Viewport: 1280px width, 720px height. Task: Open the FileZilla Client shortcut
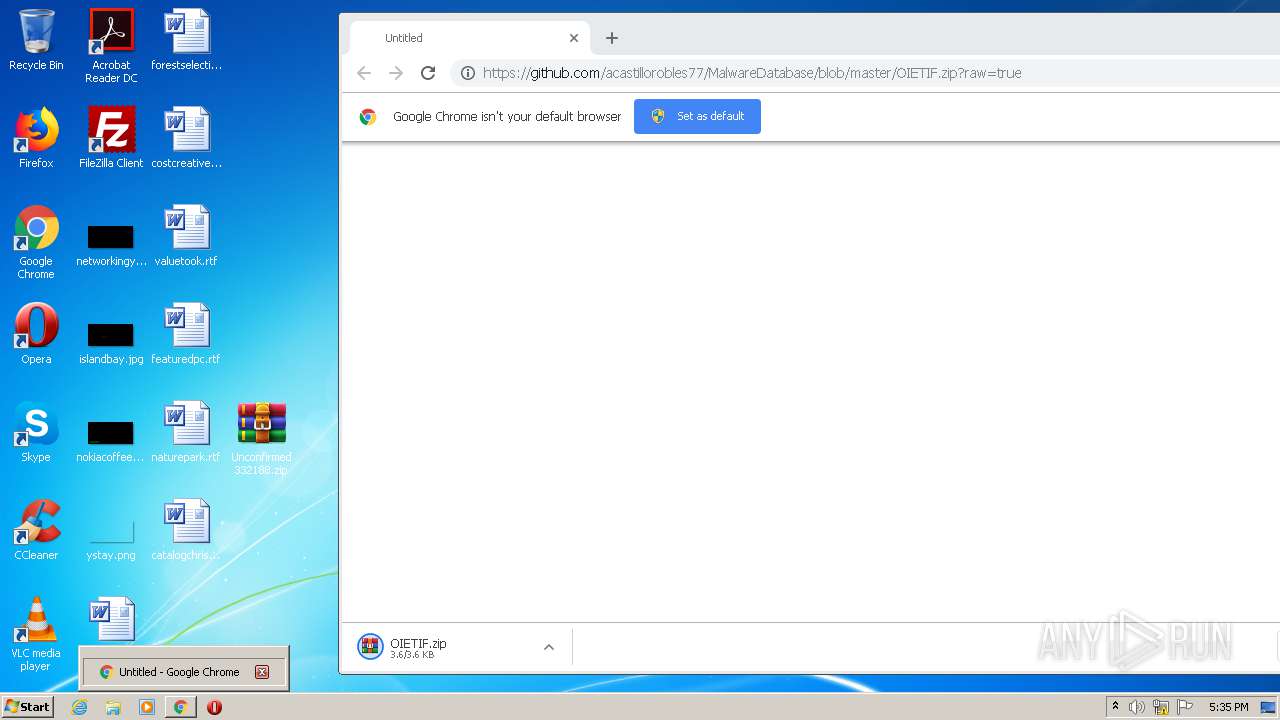coord(111,138)
